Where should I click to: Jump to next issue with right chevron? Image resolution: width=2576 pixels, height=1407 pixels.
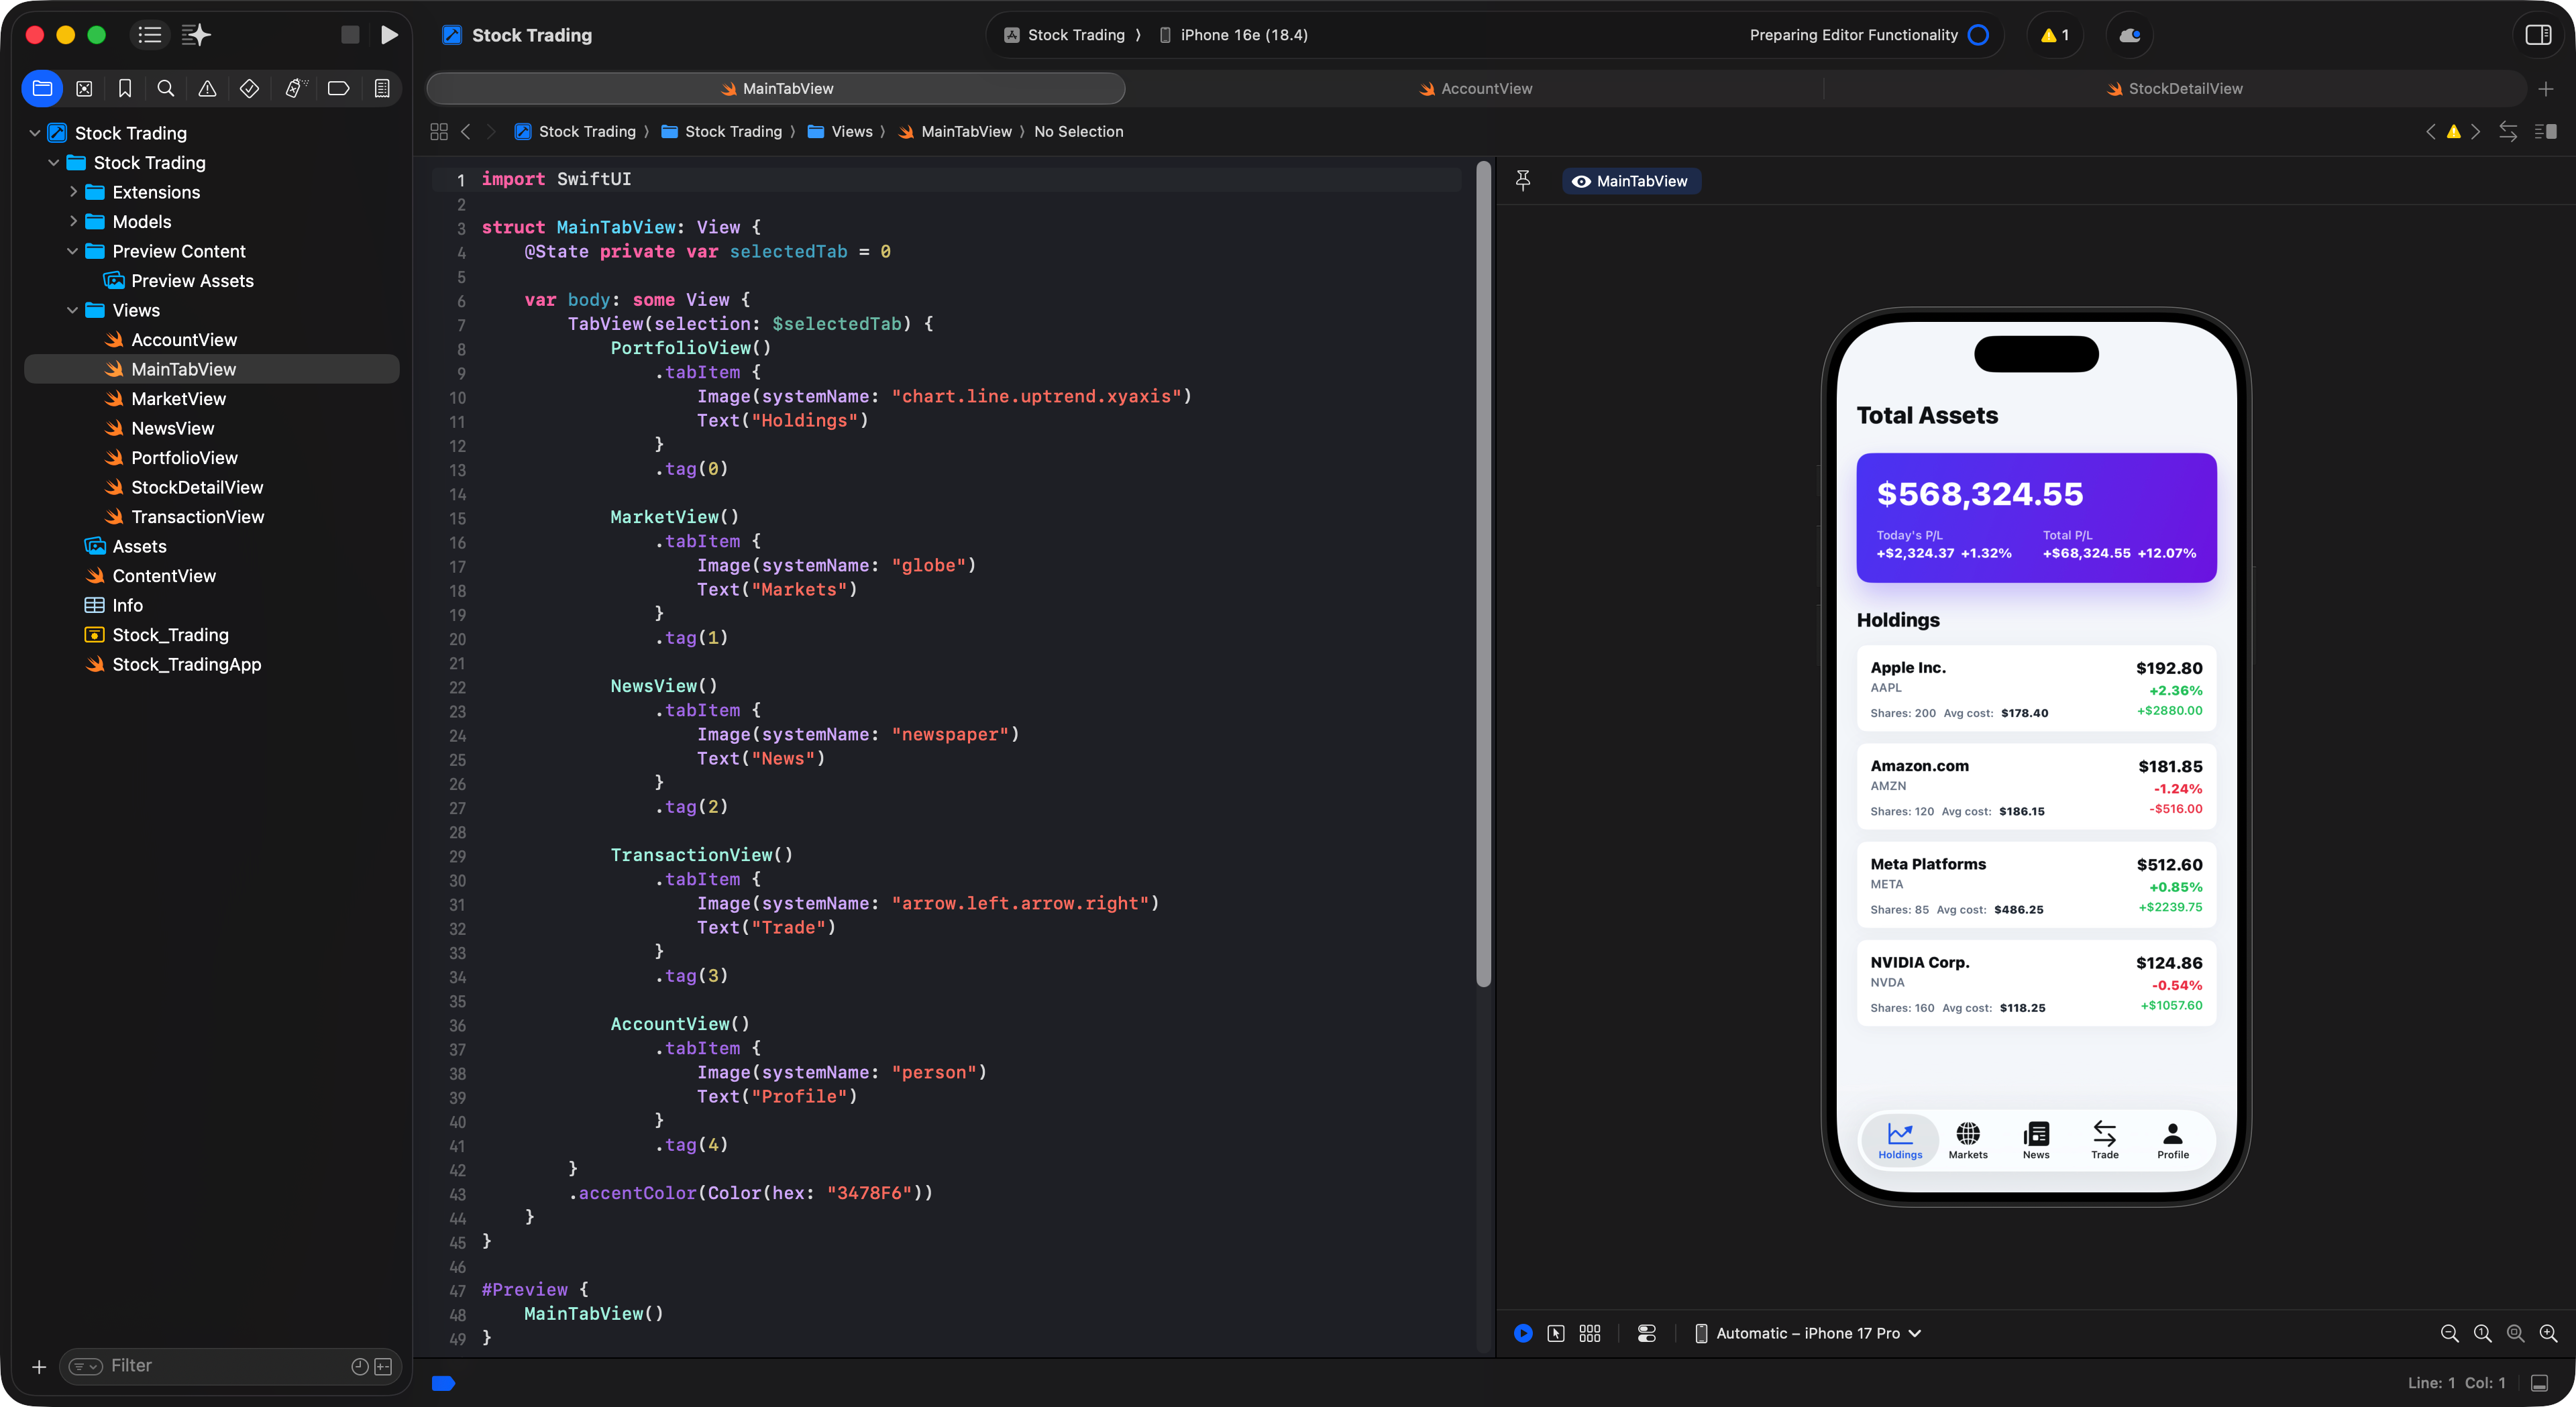[2476, 132]
